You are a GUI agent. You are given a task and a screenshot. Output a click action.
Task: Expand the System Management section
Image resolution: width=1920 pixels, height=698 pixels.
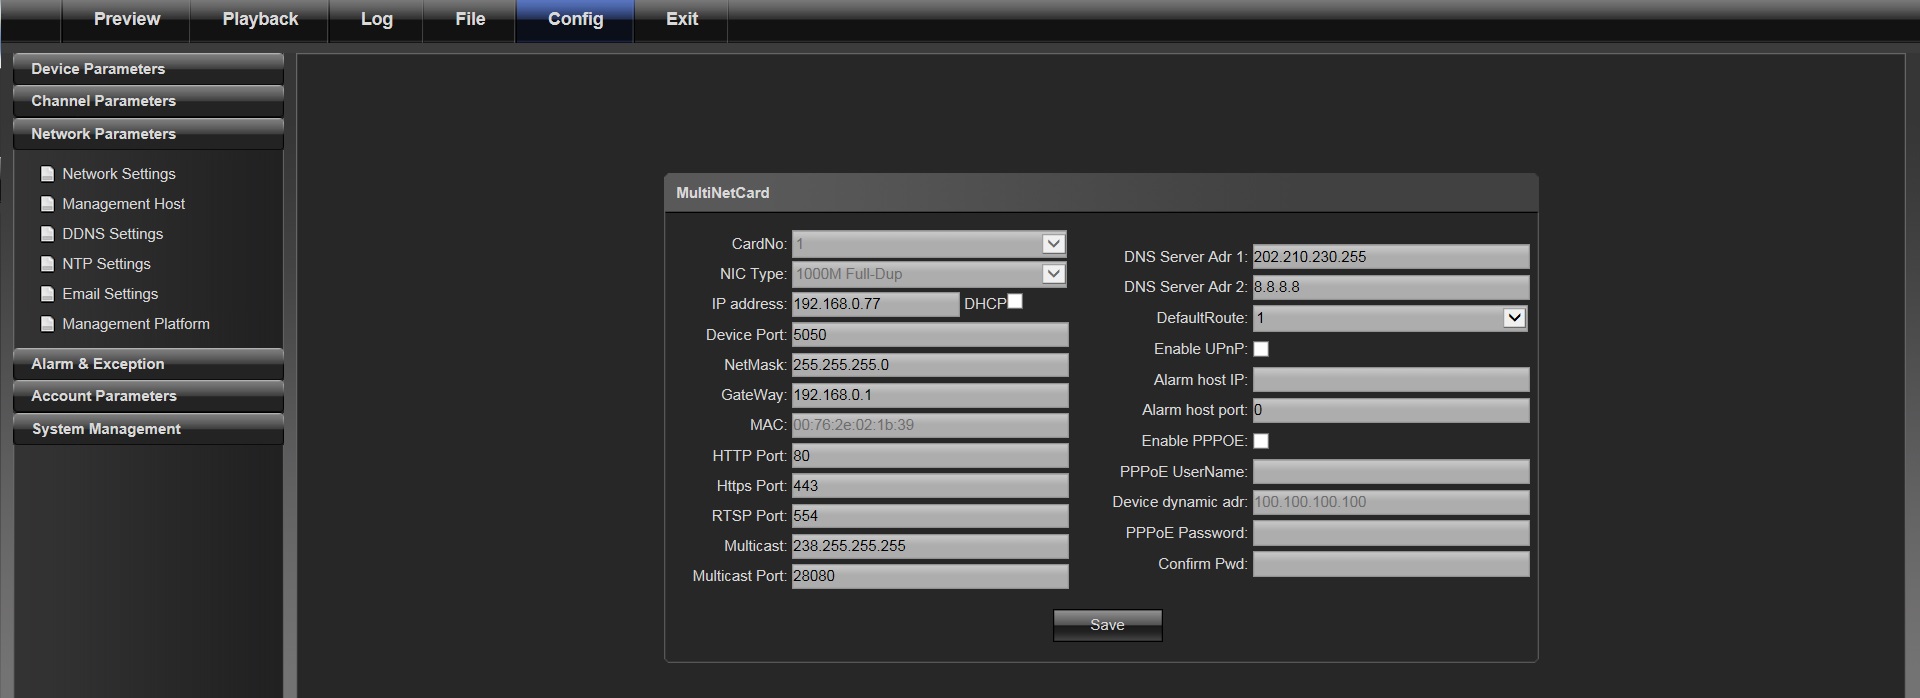coord(148,429)
